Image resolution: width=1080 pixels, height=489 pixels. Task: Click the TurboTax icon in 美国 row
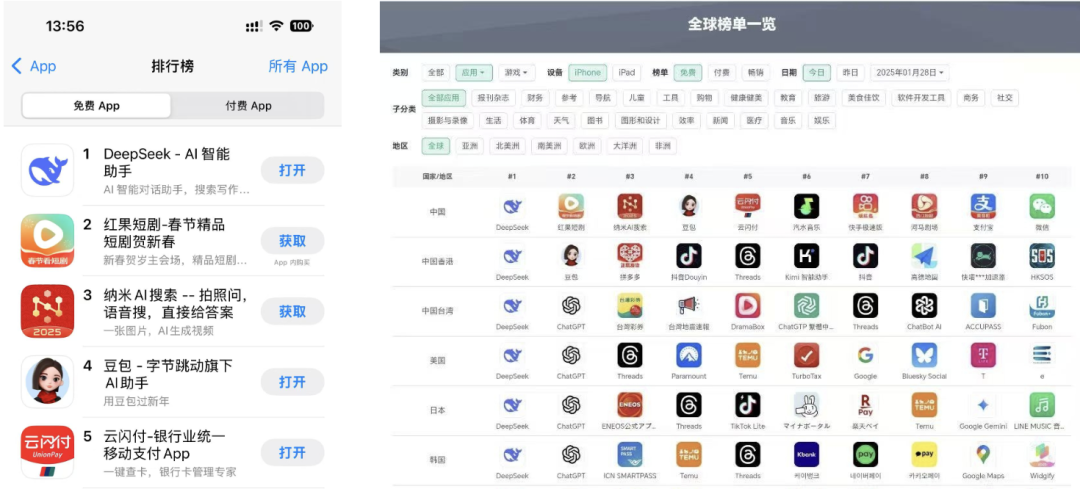coord(806,355)
